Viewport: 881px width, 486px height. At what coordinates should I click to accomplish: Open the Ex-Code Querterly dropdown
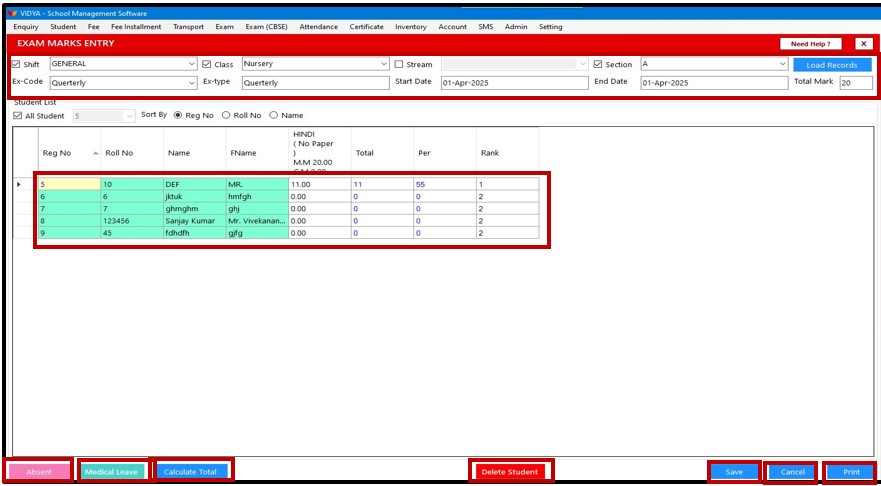[192, 83]
